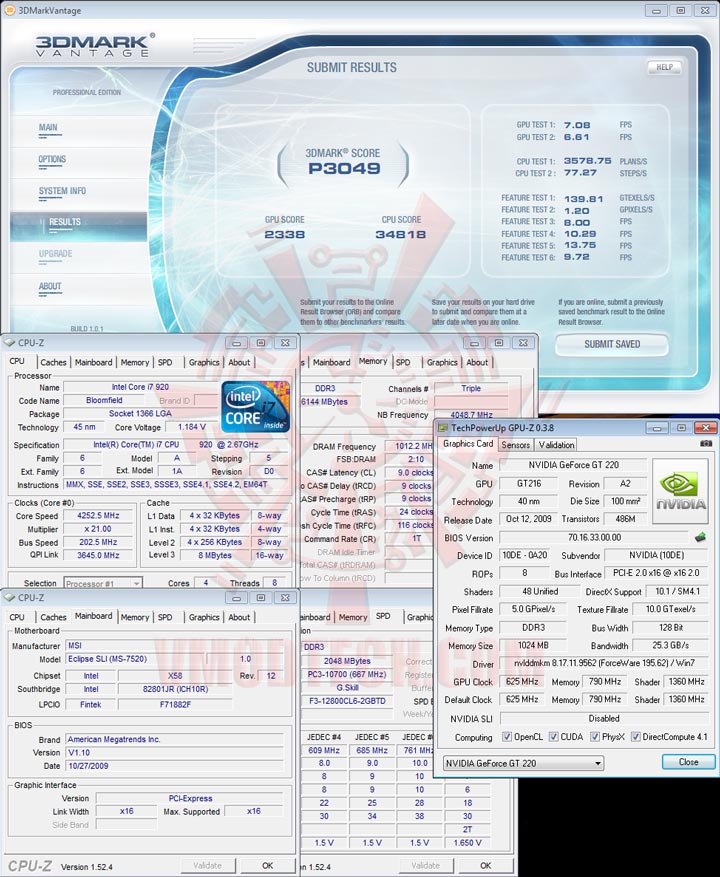
Task: Click the GPU-Z BIOS version 70.16.33.00.00 field
Action: [594, 537]
